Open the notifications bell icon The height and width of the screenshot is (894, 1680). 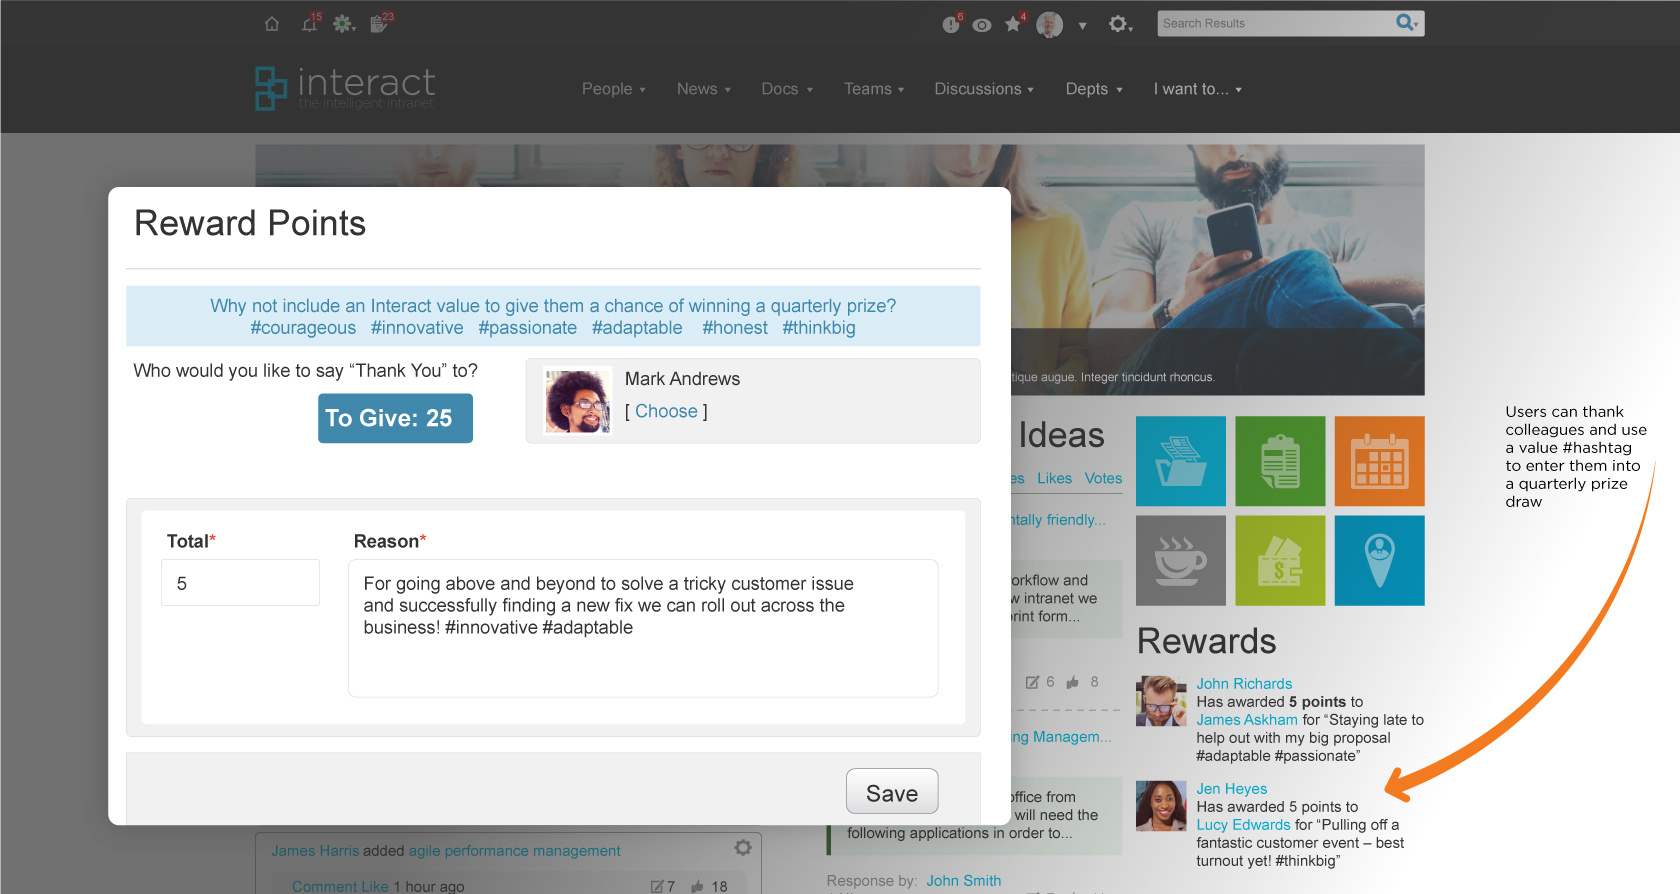310,24
